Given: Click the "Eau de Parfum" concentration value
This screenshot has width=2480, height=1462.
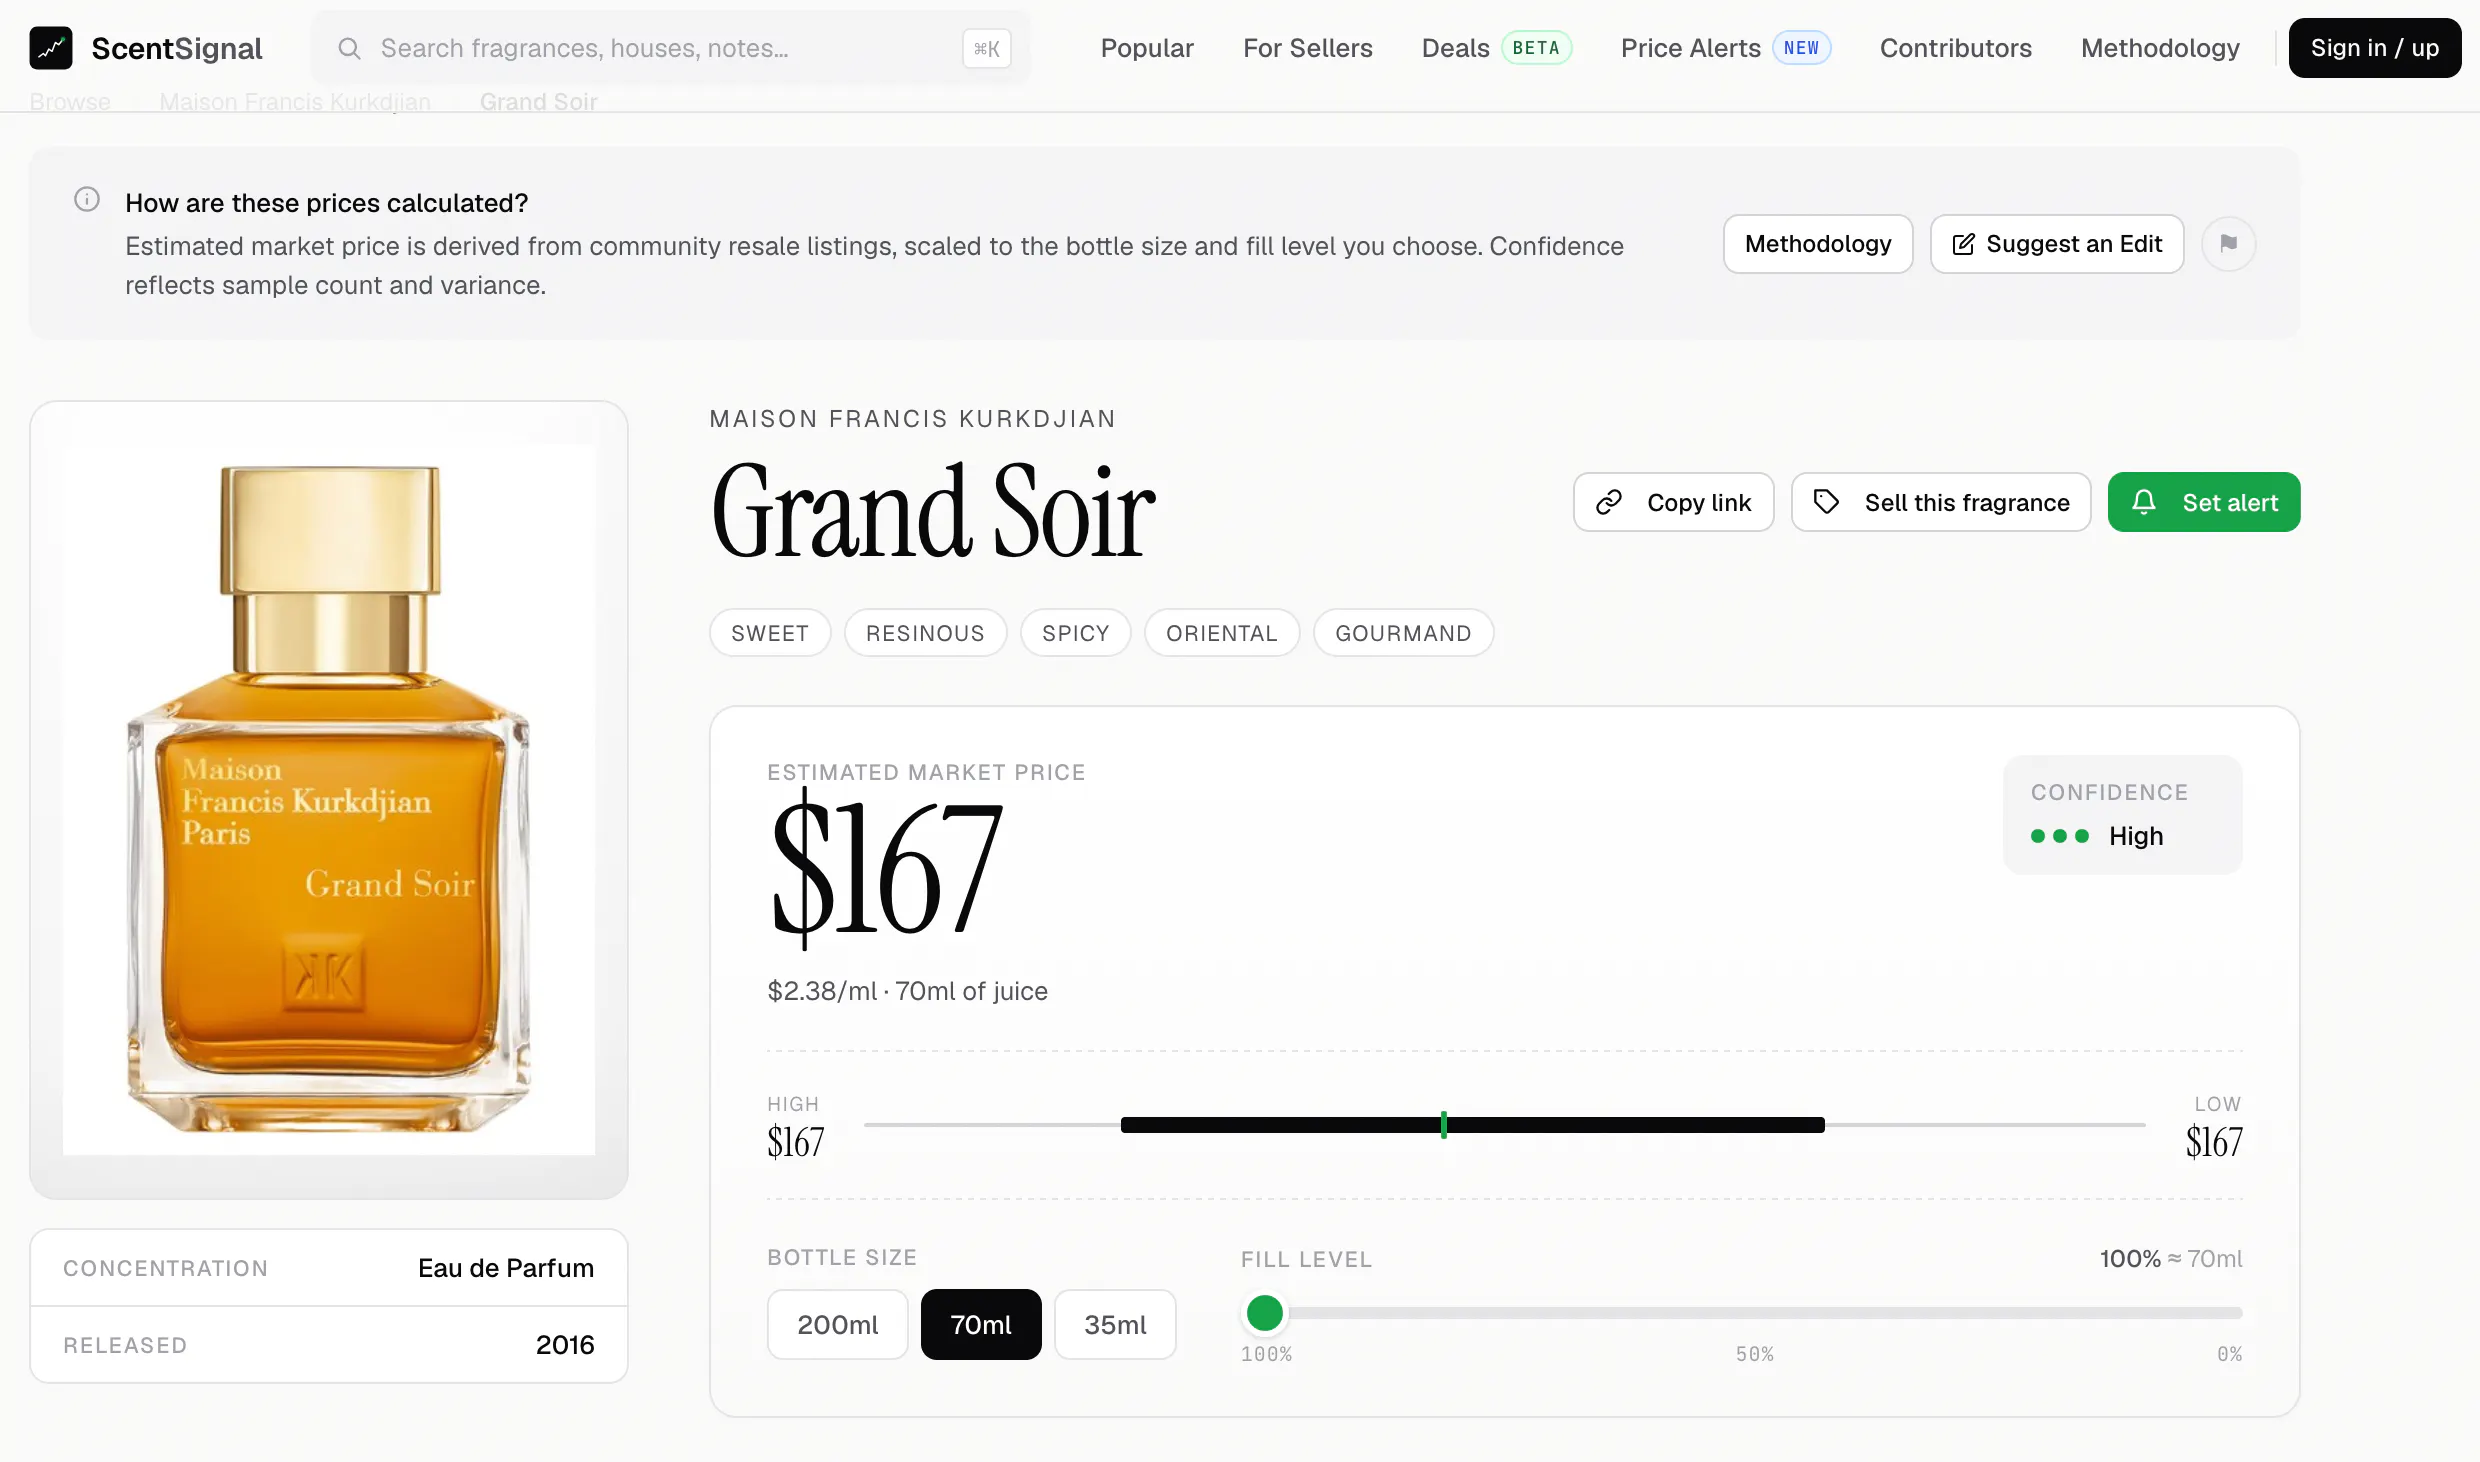Looking at the screenshot, I should [x=506, y=1268].
